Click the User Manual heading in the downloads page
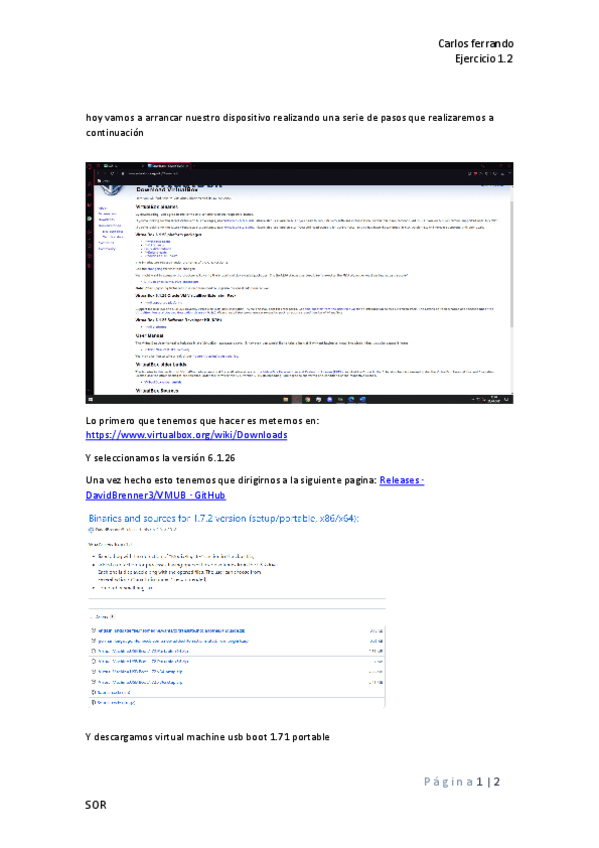 149,336
